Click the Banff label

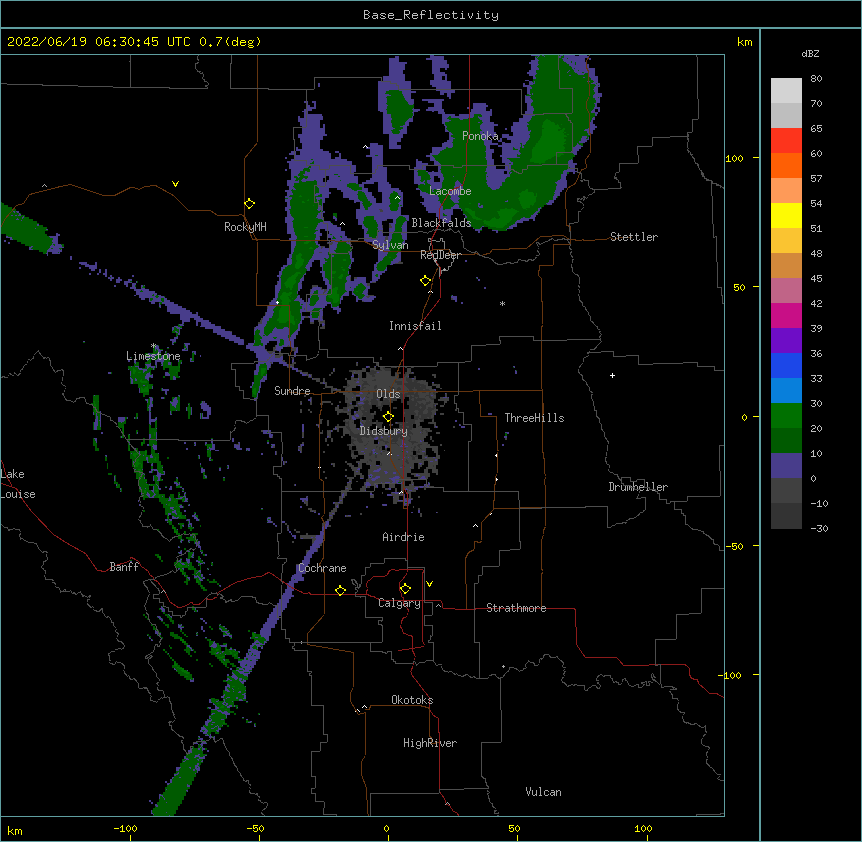[x=124, y=567]
